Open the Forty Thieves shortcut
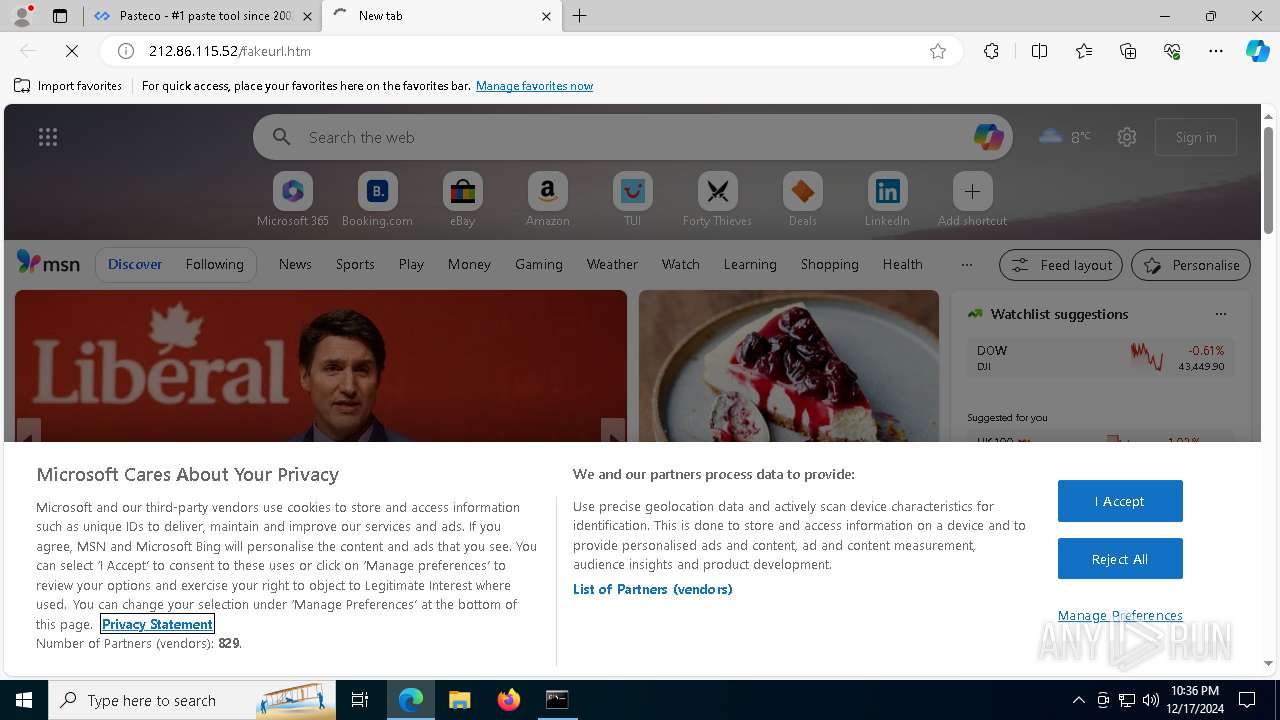The image size is (1280, 720). coord(717,199)
